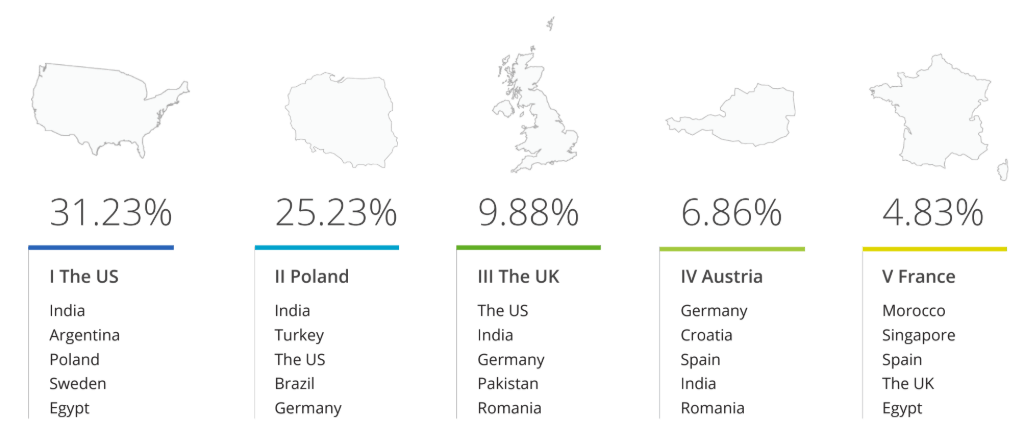This screenshot has width=1035, height=440.
Task: Open the 'II Poland' heading
Action: (312, 277)
